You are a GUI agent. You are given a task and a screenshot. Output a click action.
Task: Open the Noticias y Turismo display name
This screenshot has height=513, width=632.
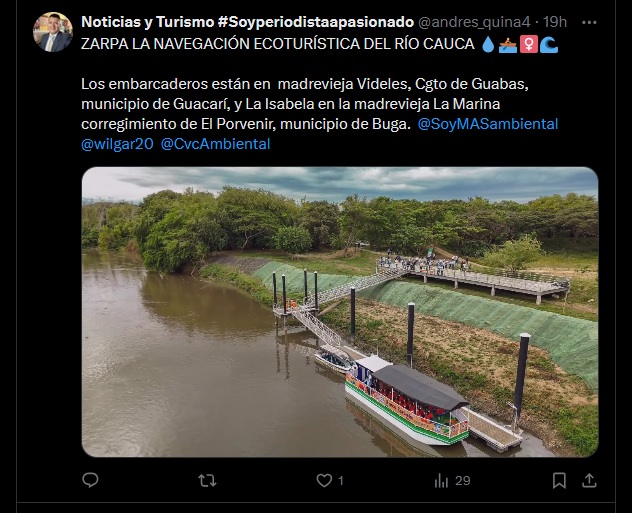(247, 22)
